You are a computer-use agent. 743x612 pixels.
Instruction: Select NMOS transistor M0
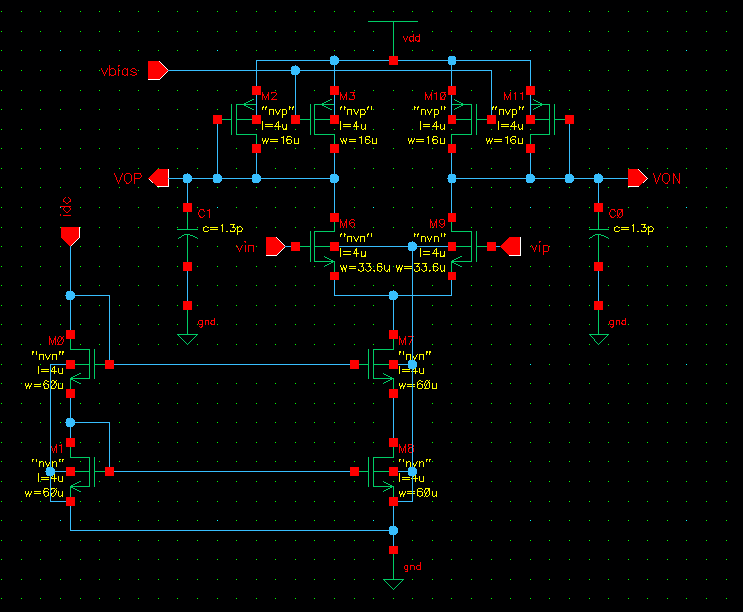coord(83,364)
